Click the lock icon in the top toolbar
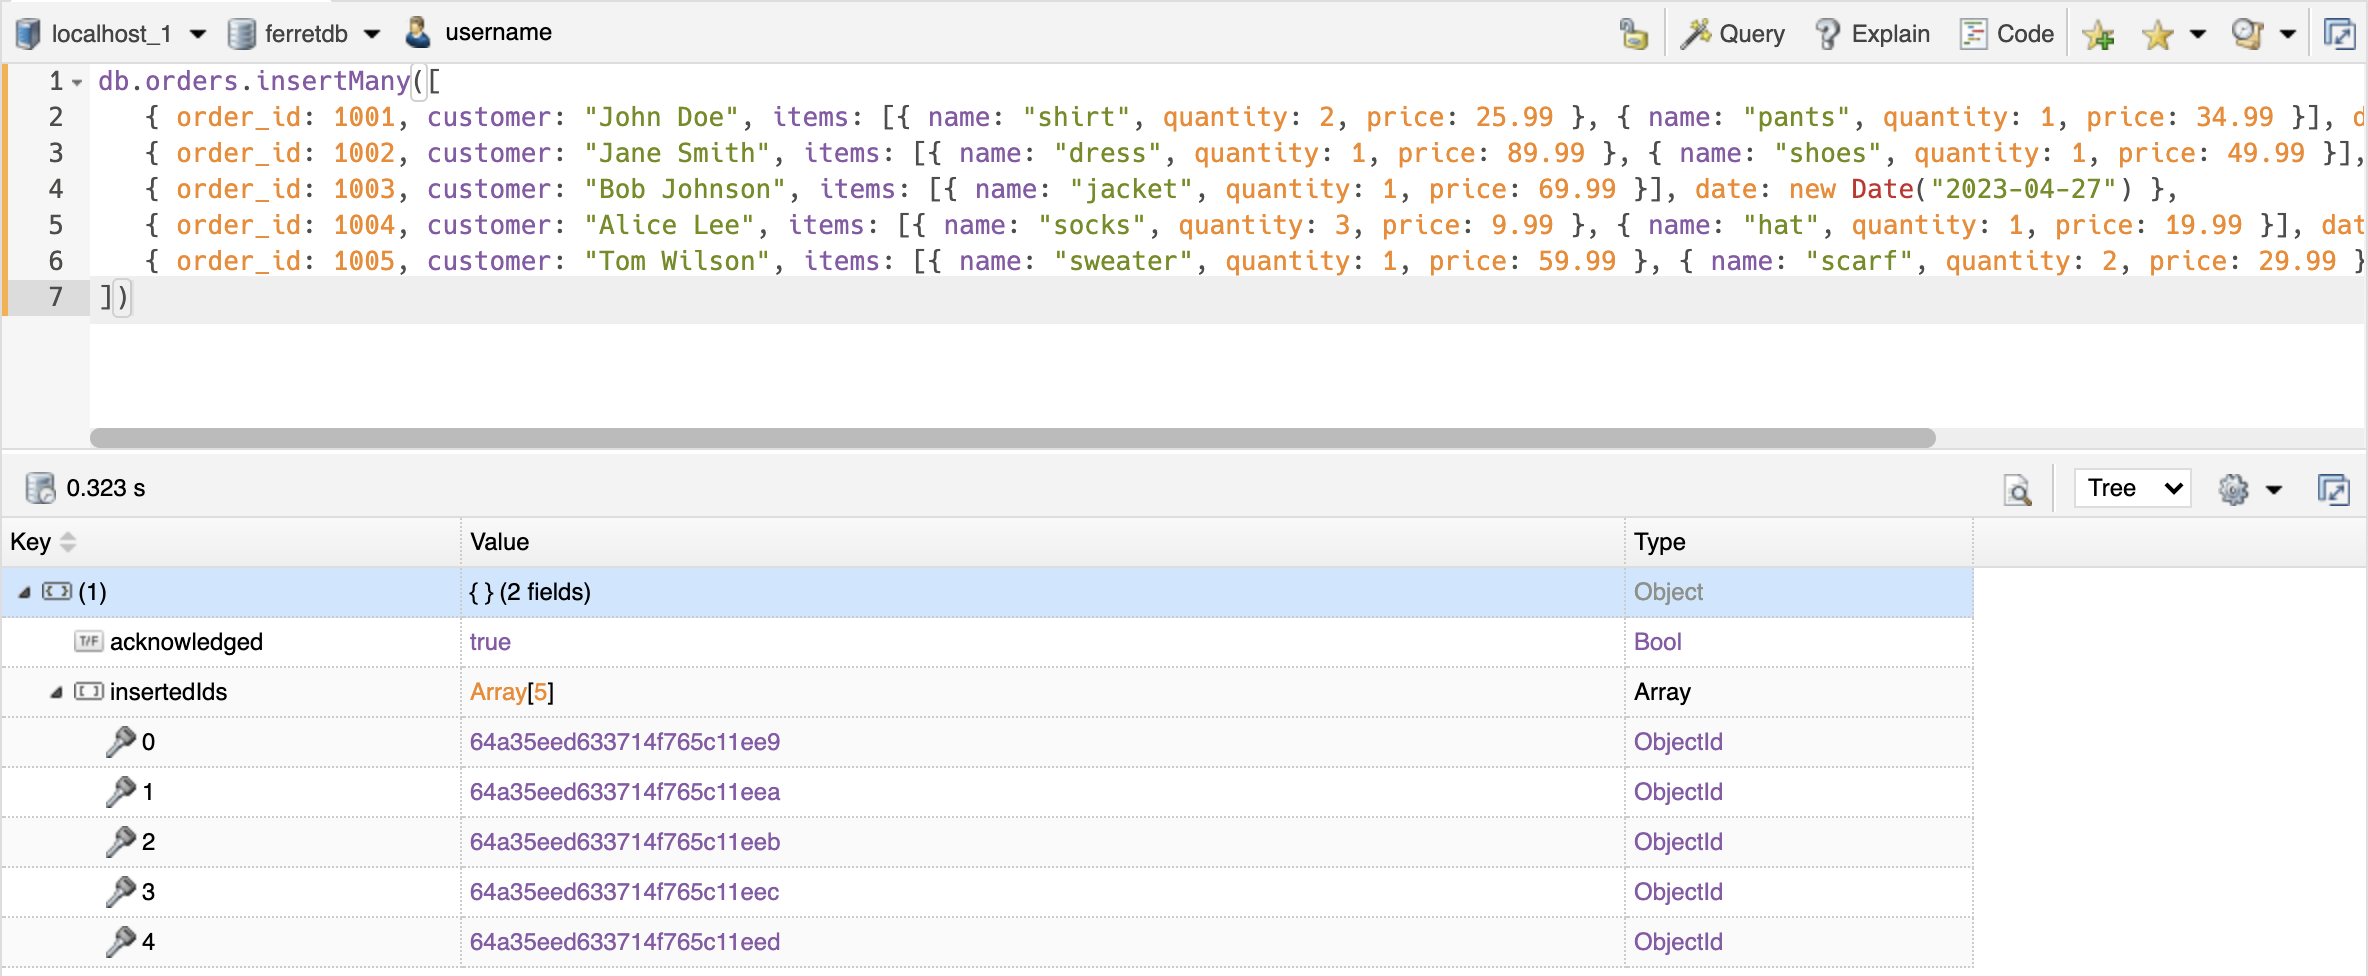 (1633, 34)
